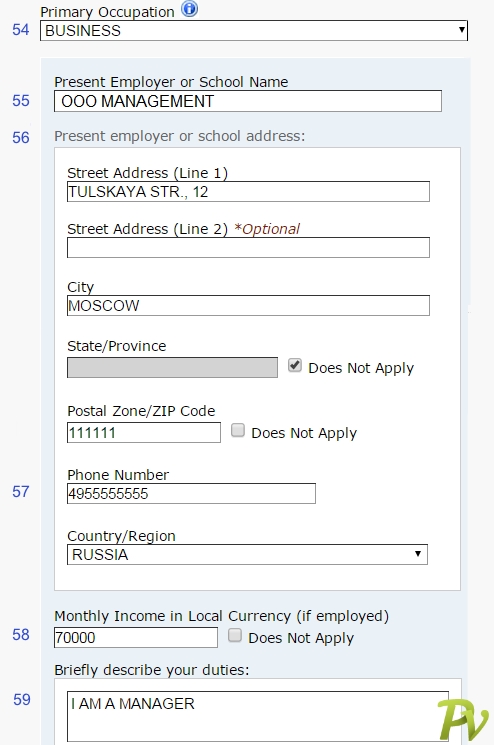Click the duties description text area
The height and width of the screenshot is (745, 494).
point(257,716)
